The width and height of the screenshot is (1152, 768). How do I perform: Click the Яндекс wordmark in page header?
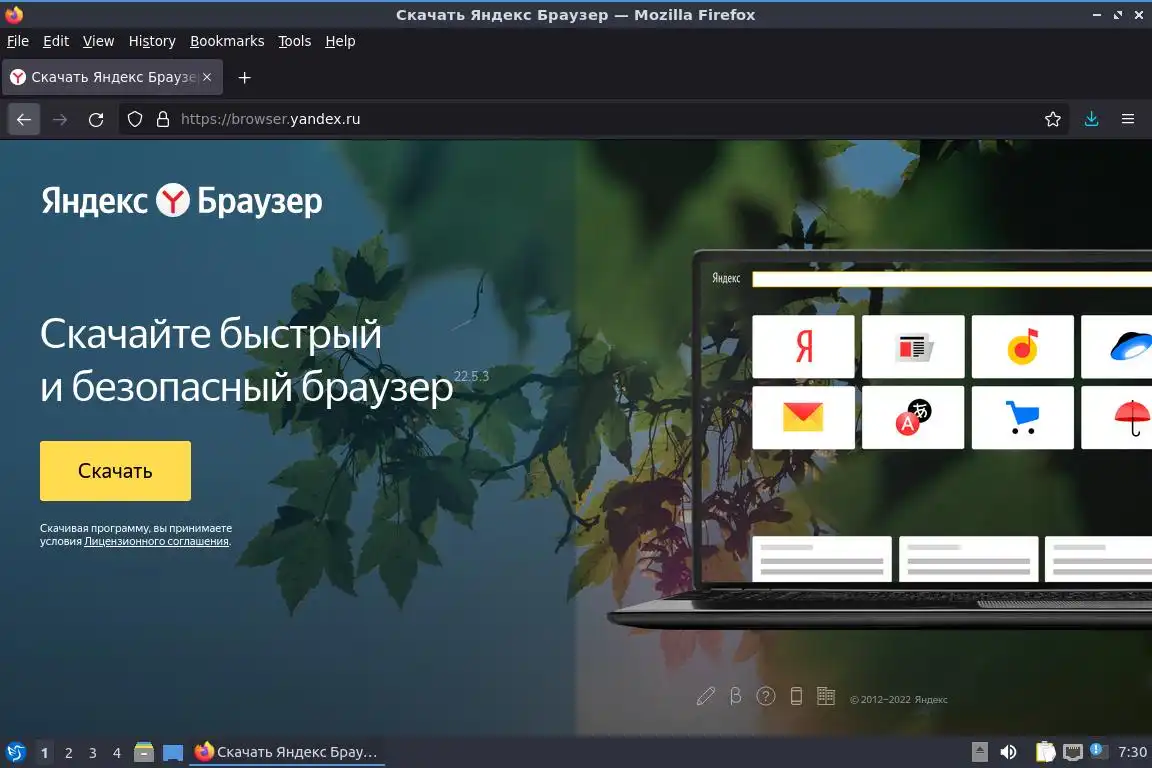(x=94, y=201)
